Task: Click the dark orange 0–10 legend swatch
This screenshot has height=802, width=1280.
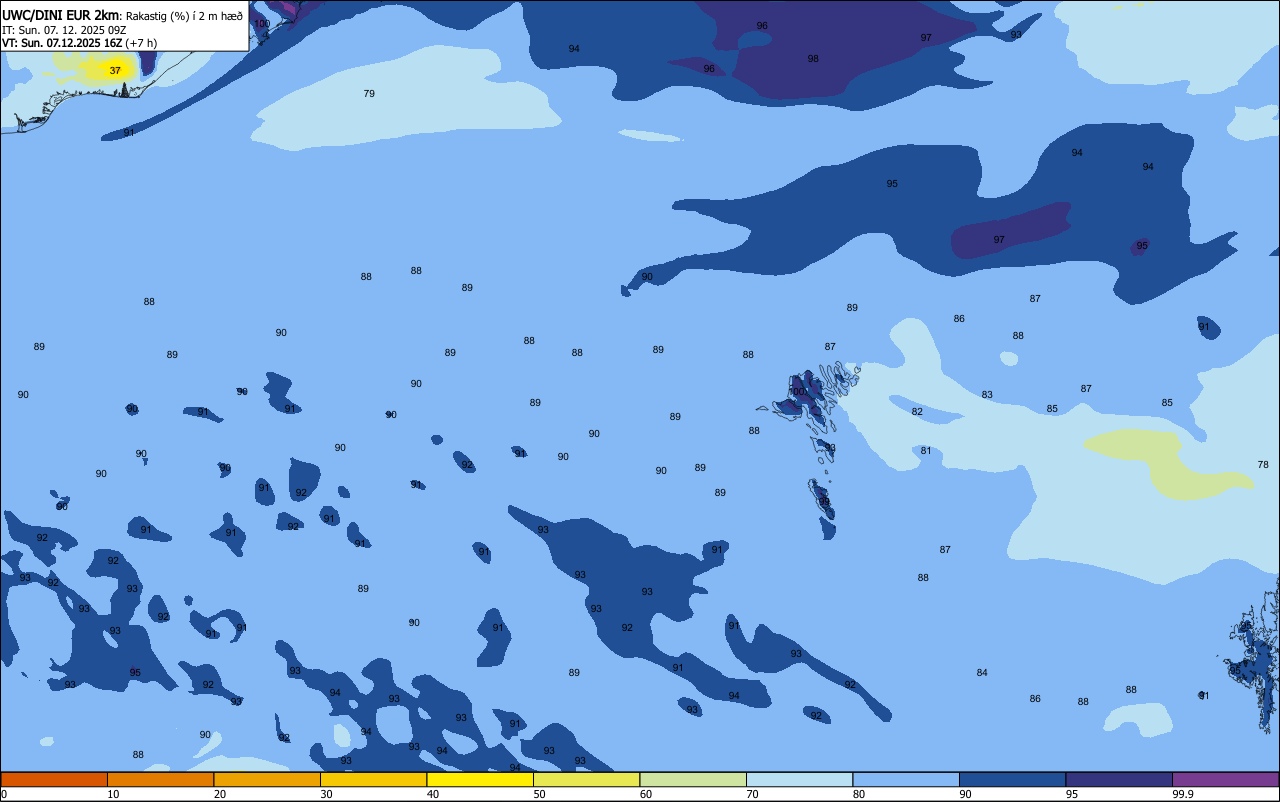Action: click(x=54, y=779)
